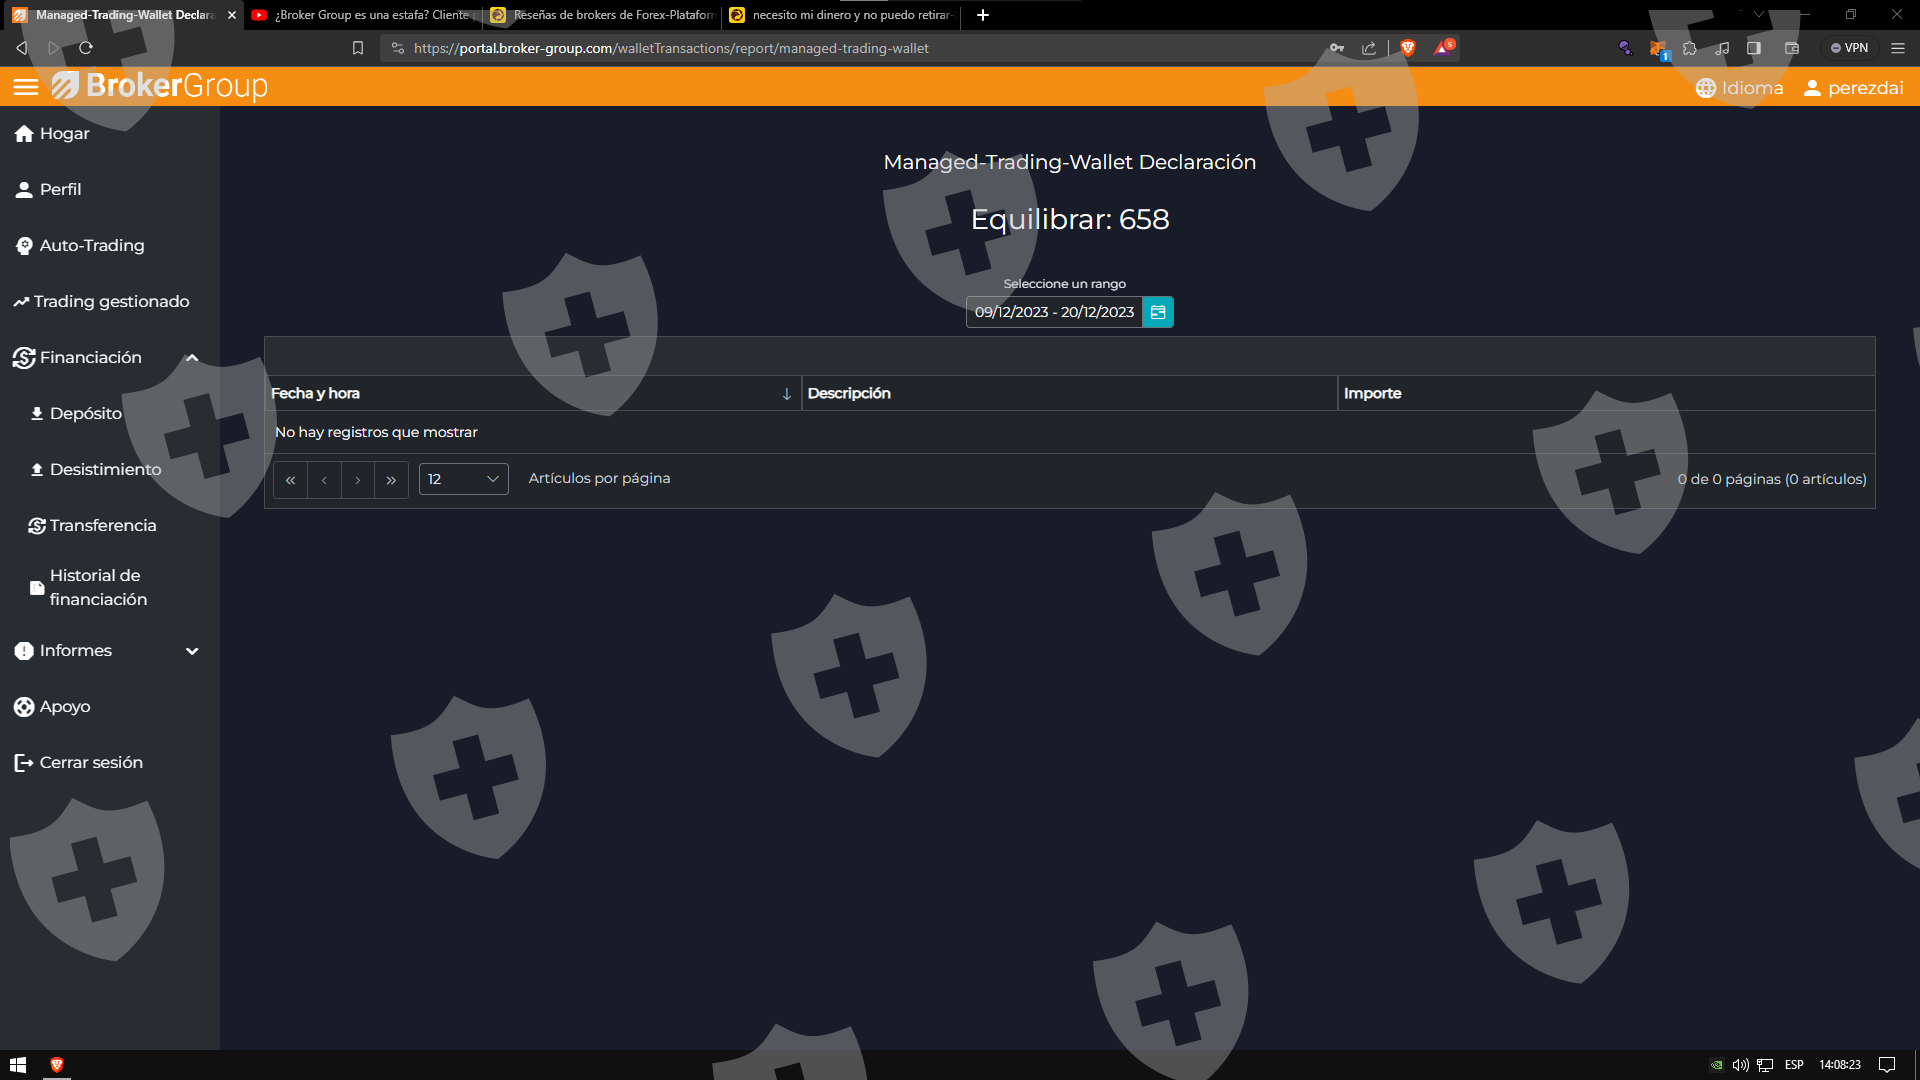Reload the page
1920x1080 pixels.
[86, 48]
